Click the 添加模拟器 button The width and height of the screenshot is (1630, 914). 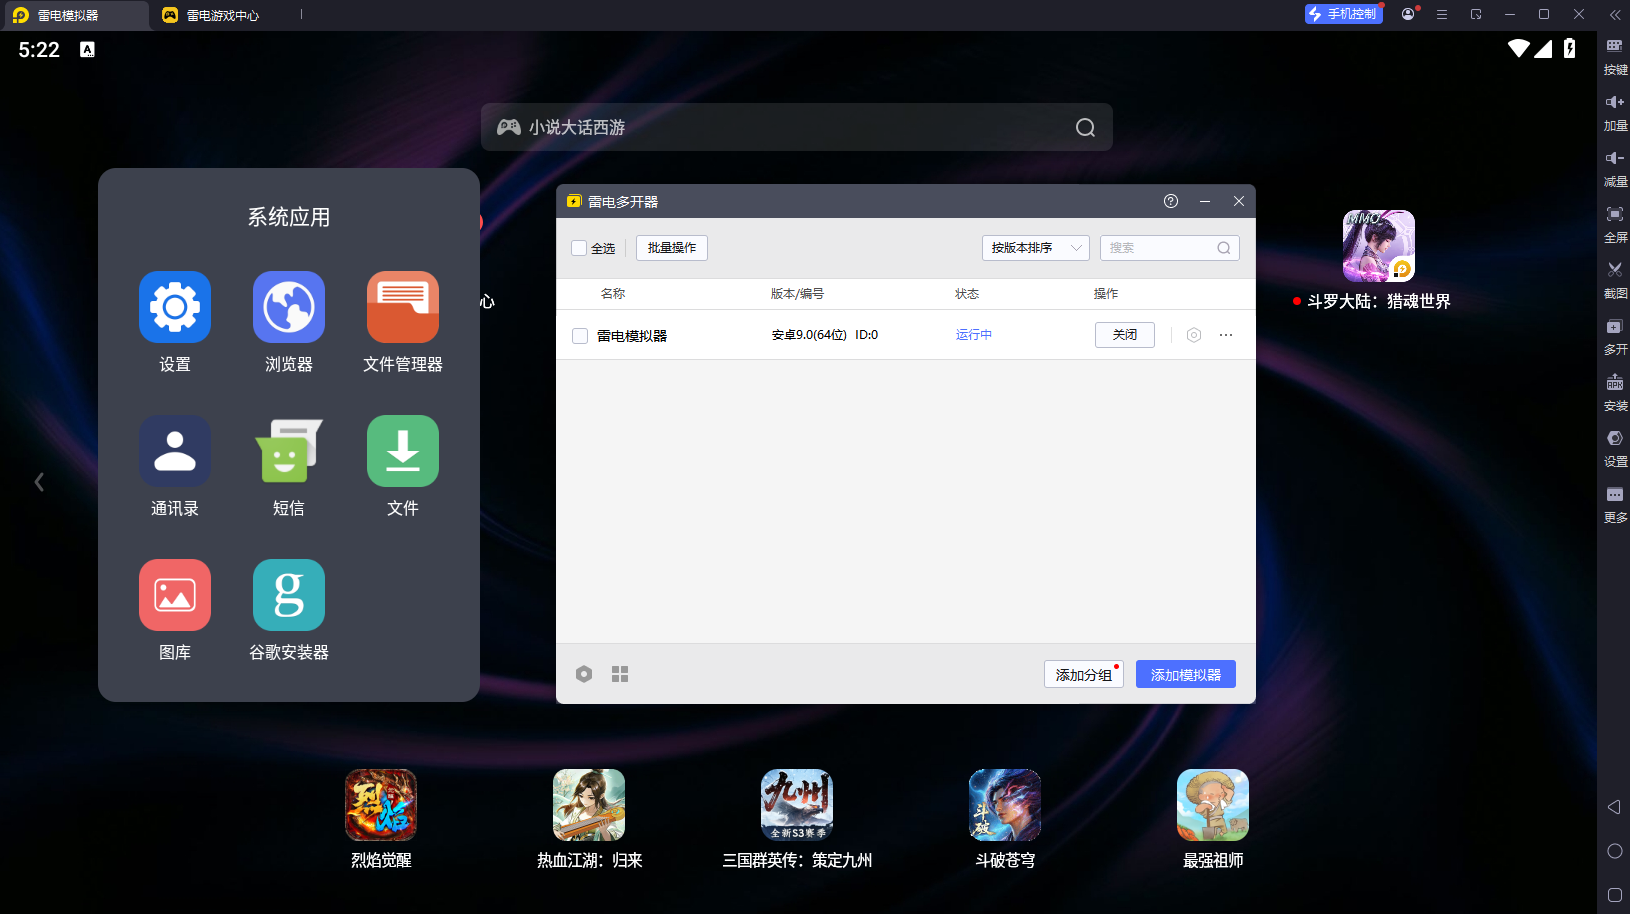[x=1186, y=674]
